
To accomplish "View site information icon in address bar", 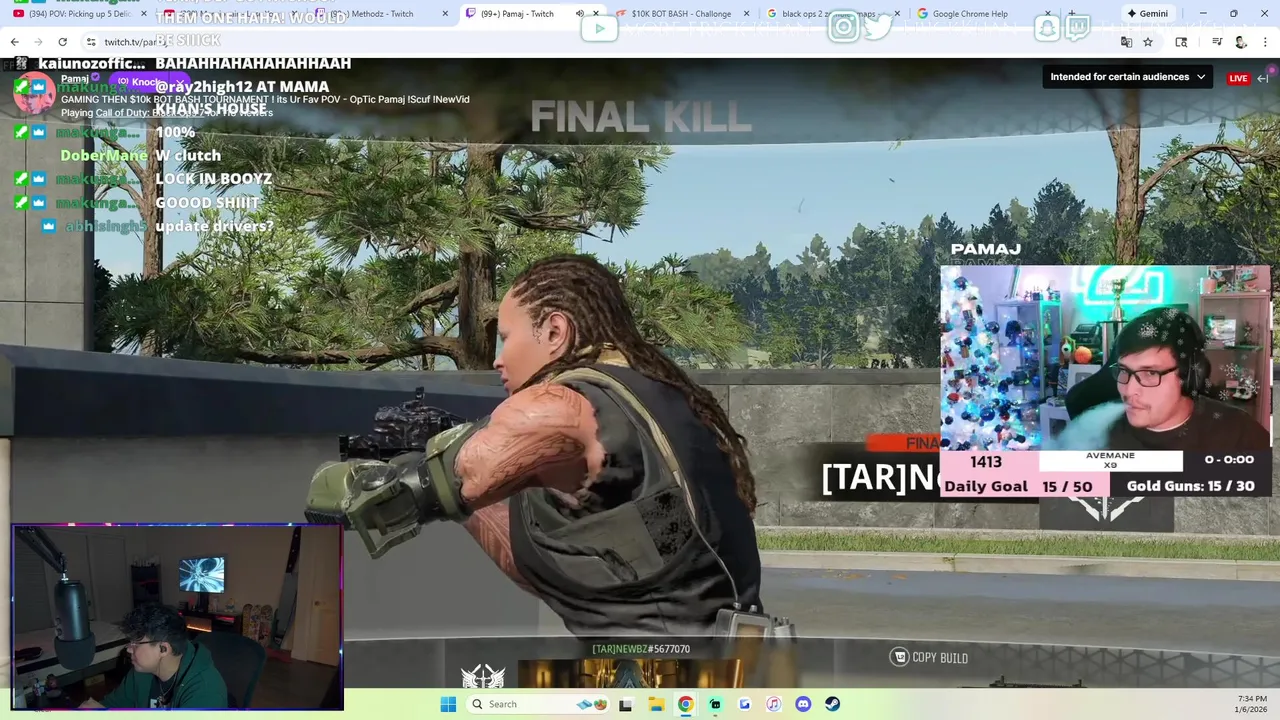I will (x=91, y=42).
